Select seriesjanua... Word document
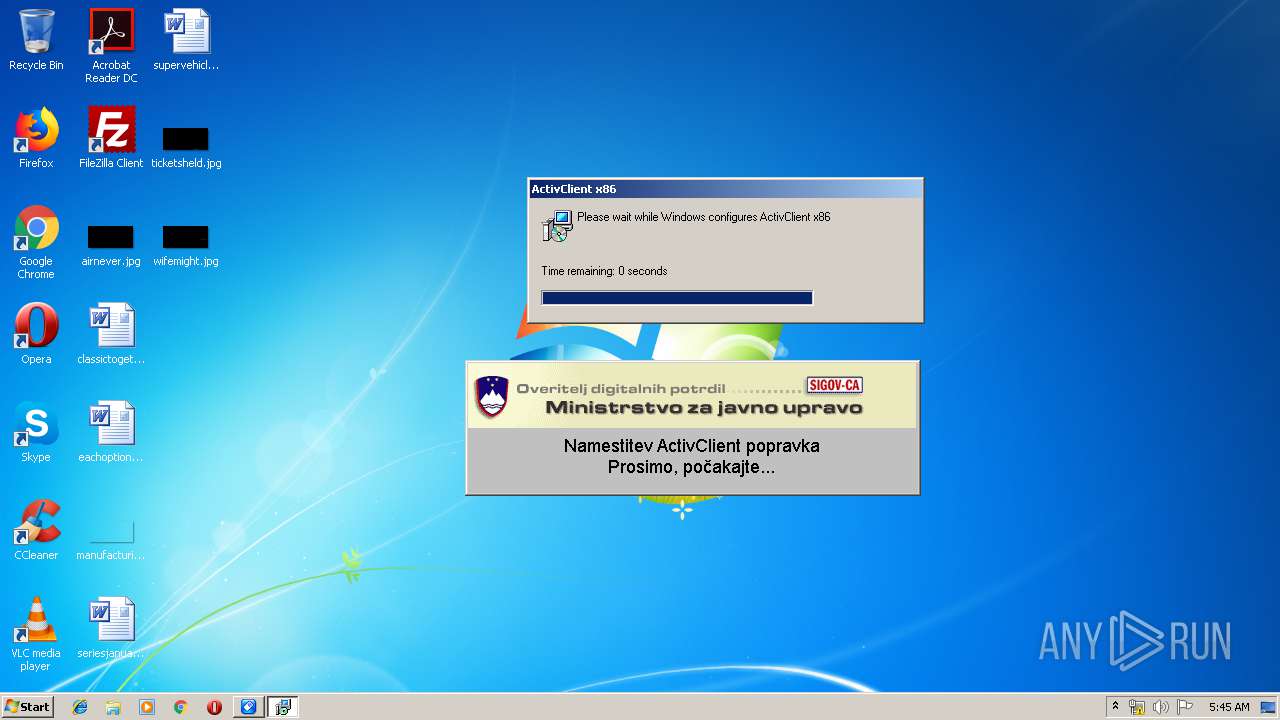 111,628
